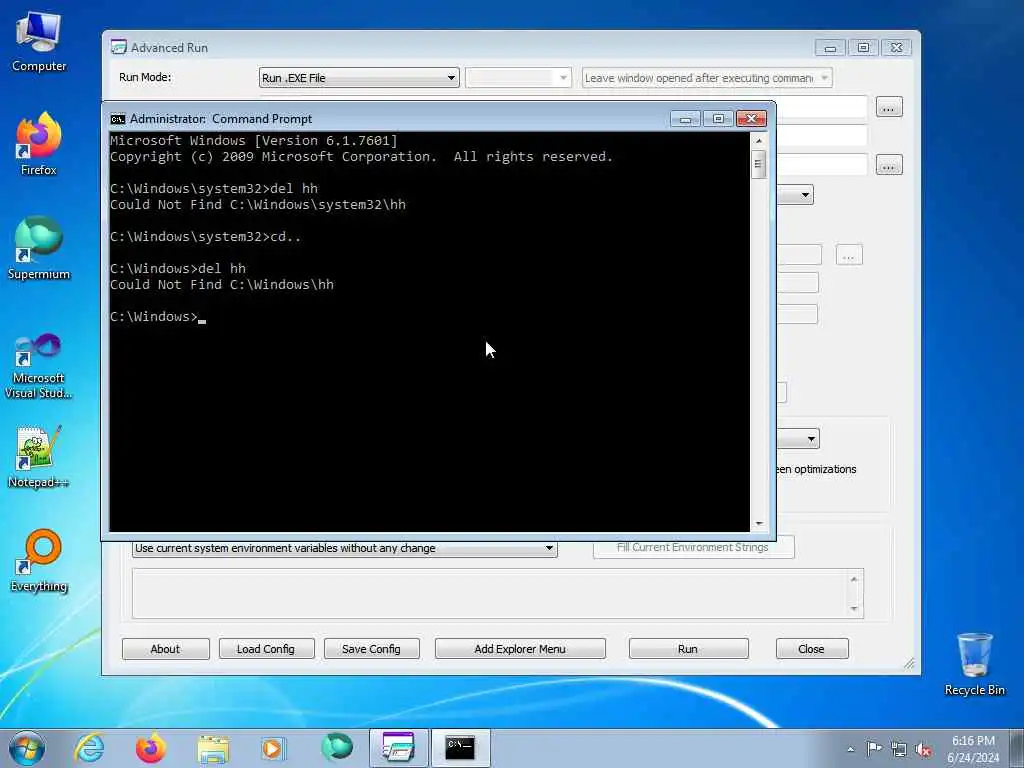Image resolution: width=1024 pixels, height=768 pixels.
Task: Open the Recycle Bin
Action: coord(974,664)
